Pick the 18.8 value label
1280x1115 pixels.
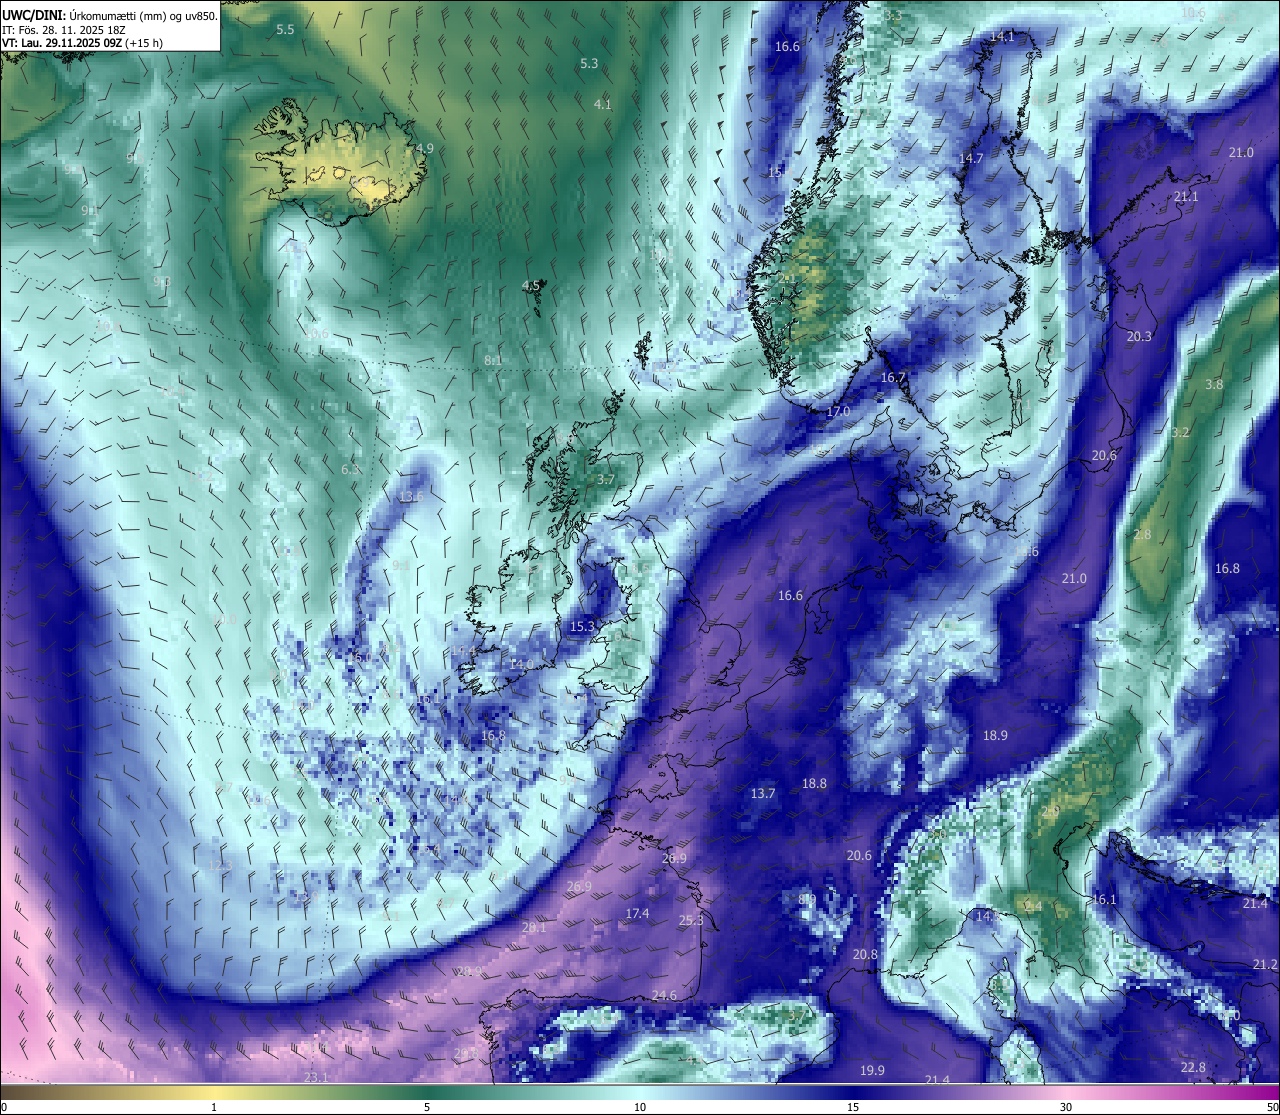815,783
